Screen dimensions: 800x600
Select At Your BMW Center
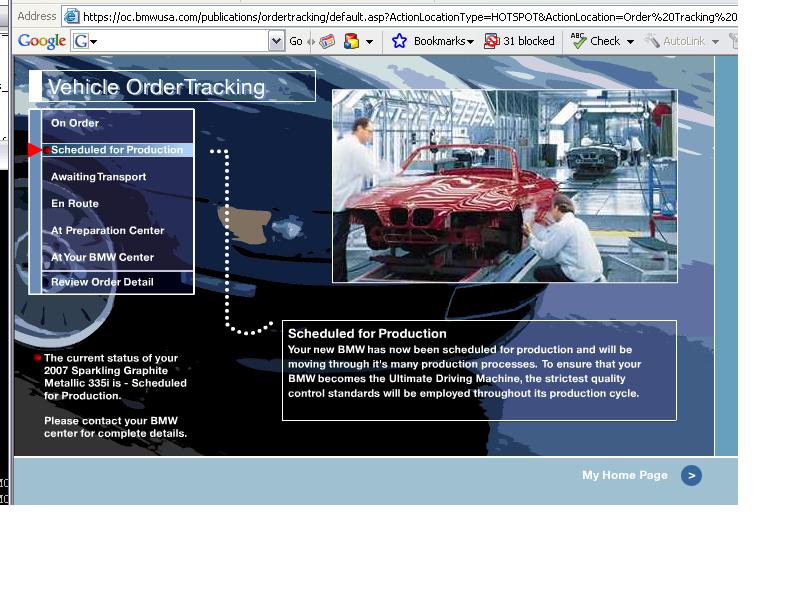tap(102, 258)
